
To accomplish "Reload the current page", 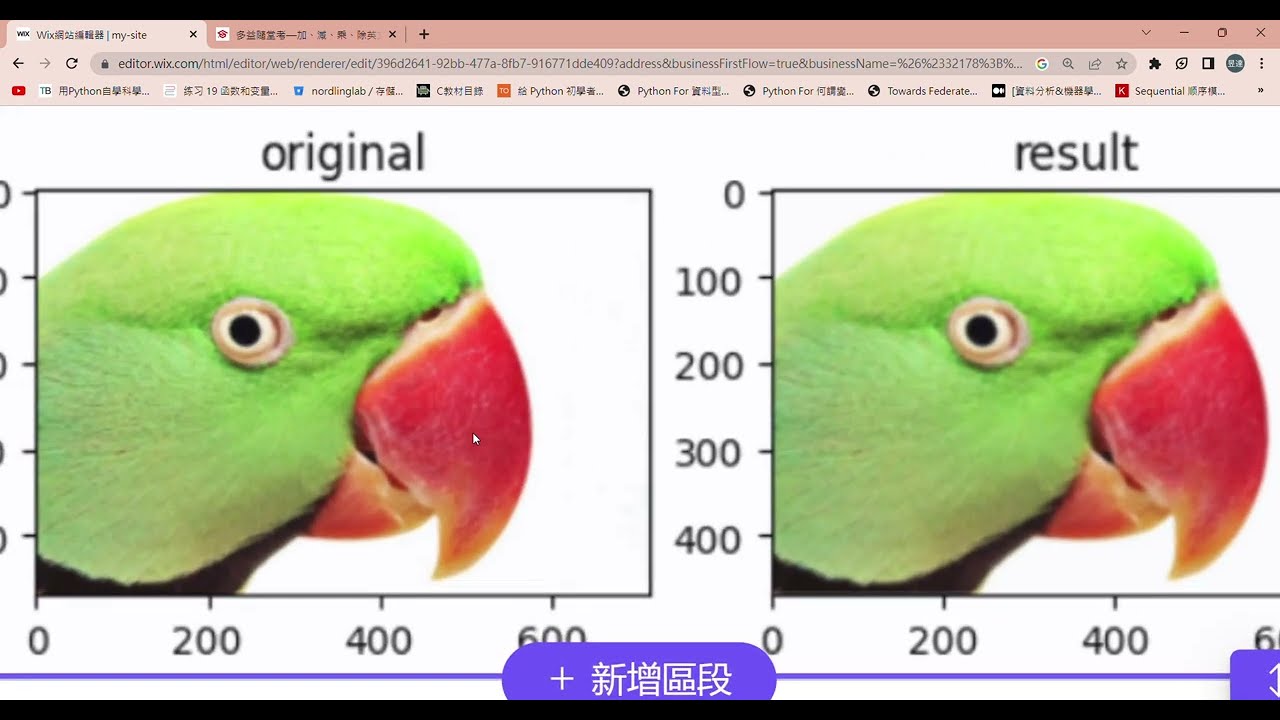I will point(72,63).
